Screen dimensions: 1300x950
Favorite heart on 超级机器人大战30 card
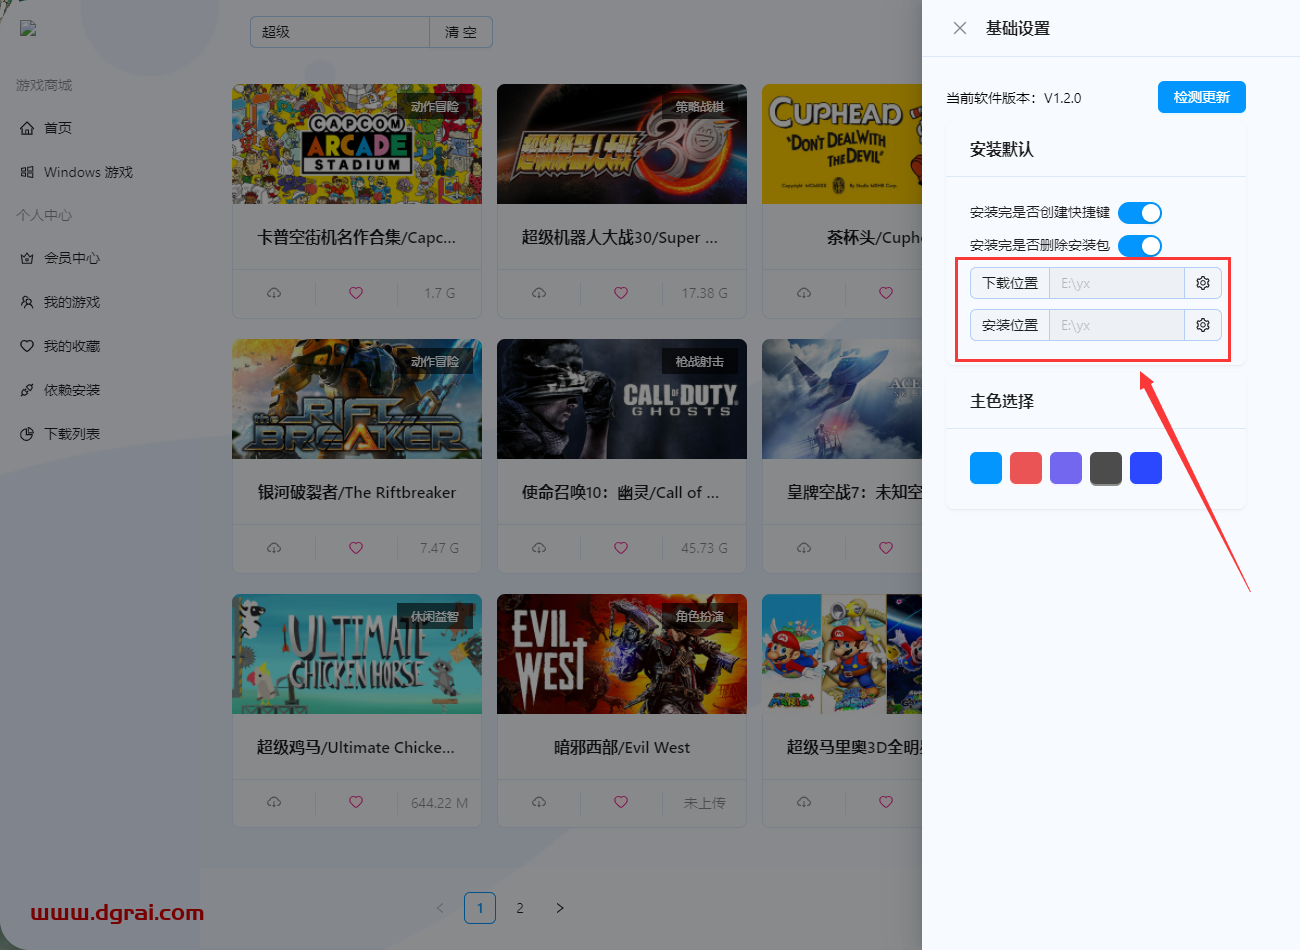tap(621, 293)
